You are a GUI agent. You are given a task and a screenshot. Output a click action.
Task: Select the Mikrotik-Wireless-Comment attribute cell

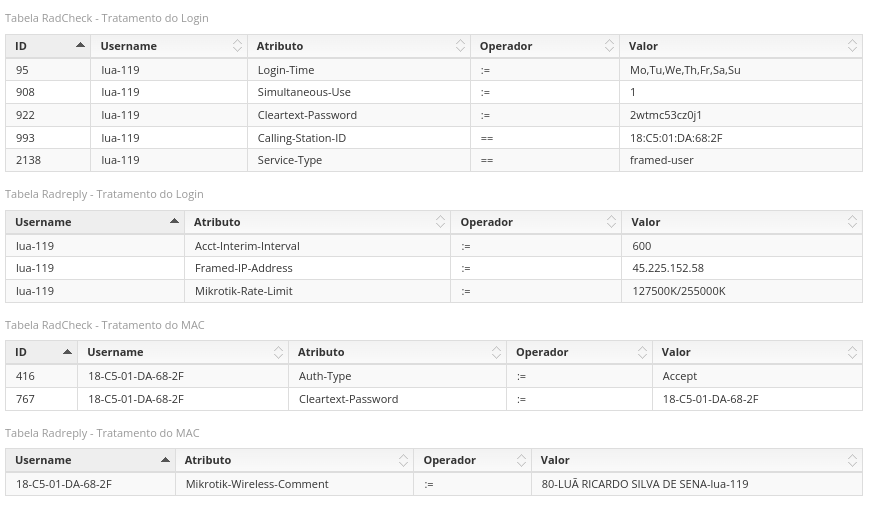(294, 484)
